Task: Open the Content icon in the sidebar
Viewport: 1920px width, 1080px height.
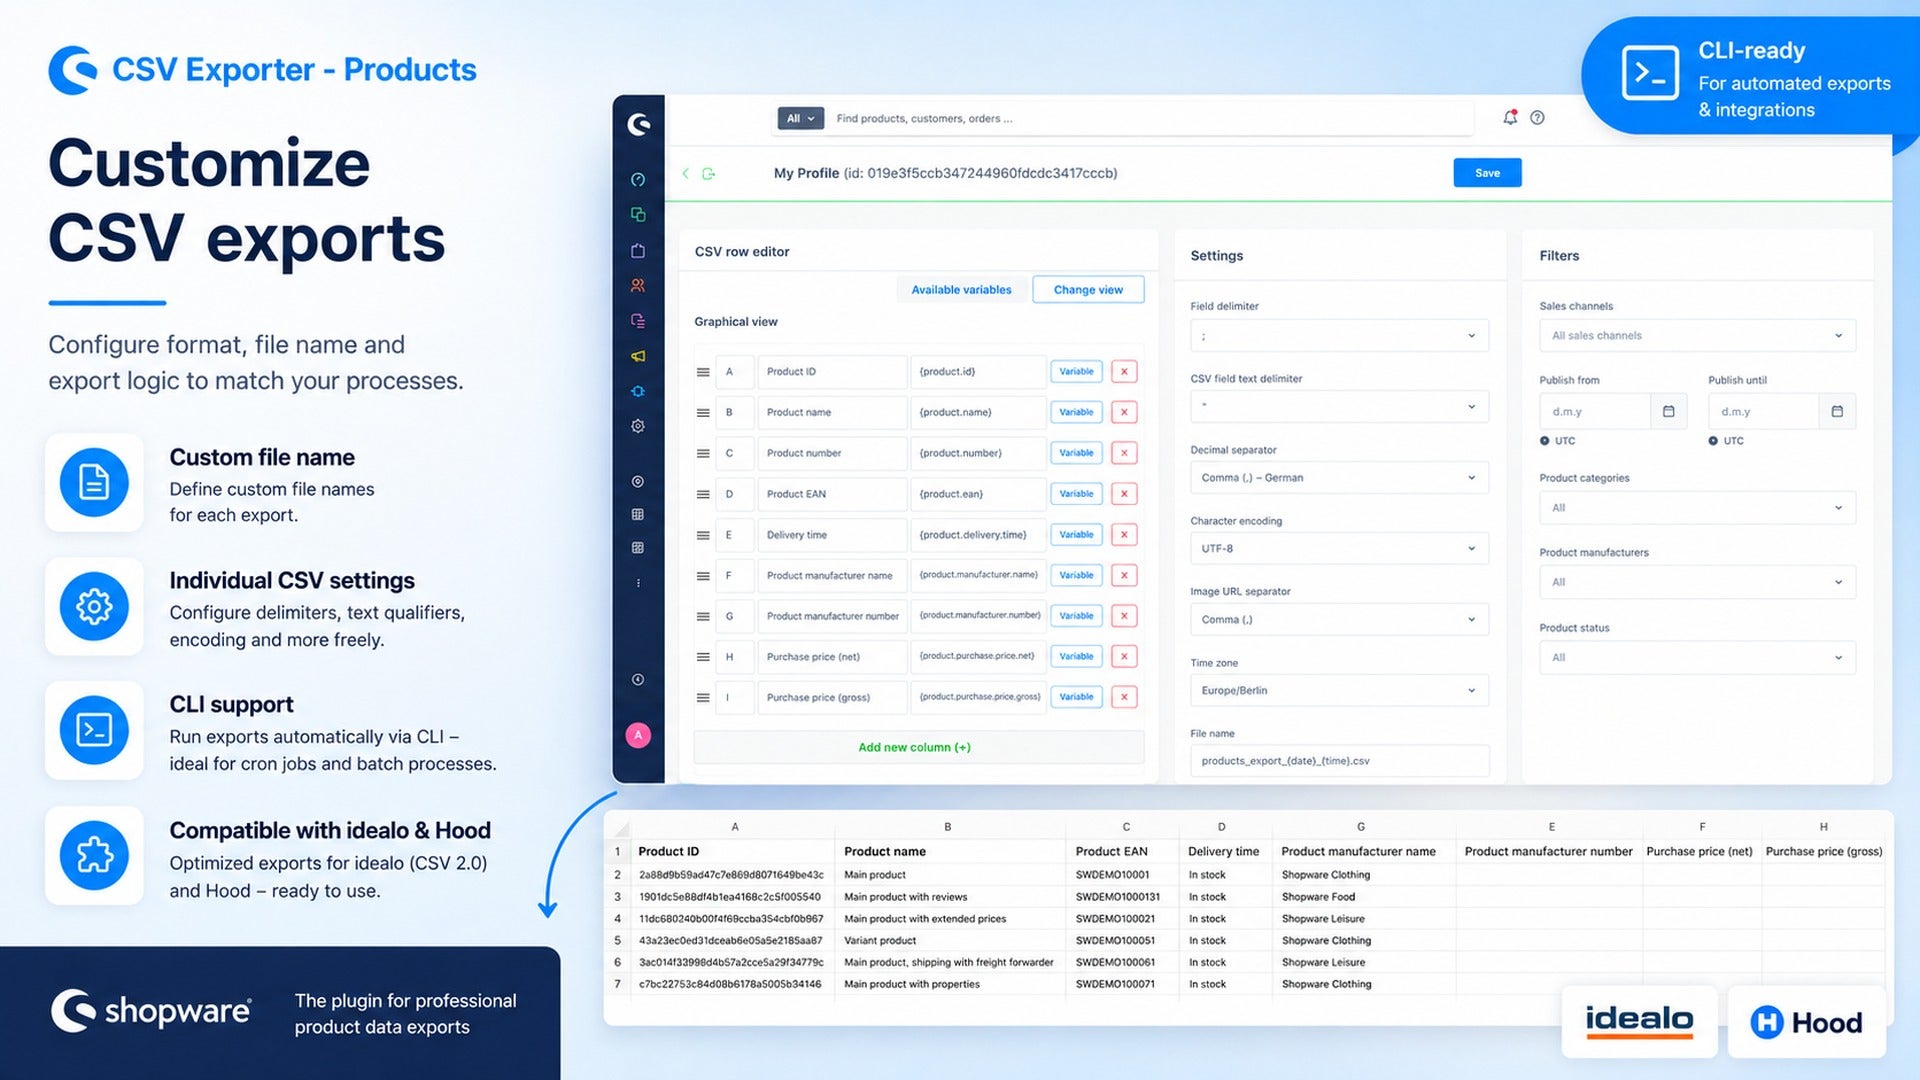Action: point(638,321)
